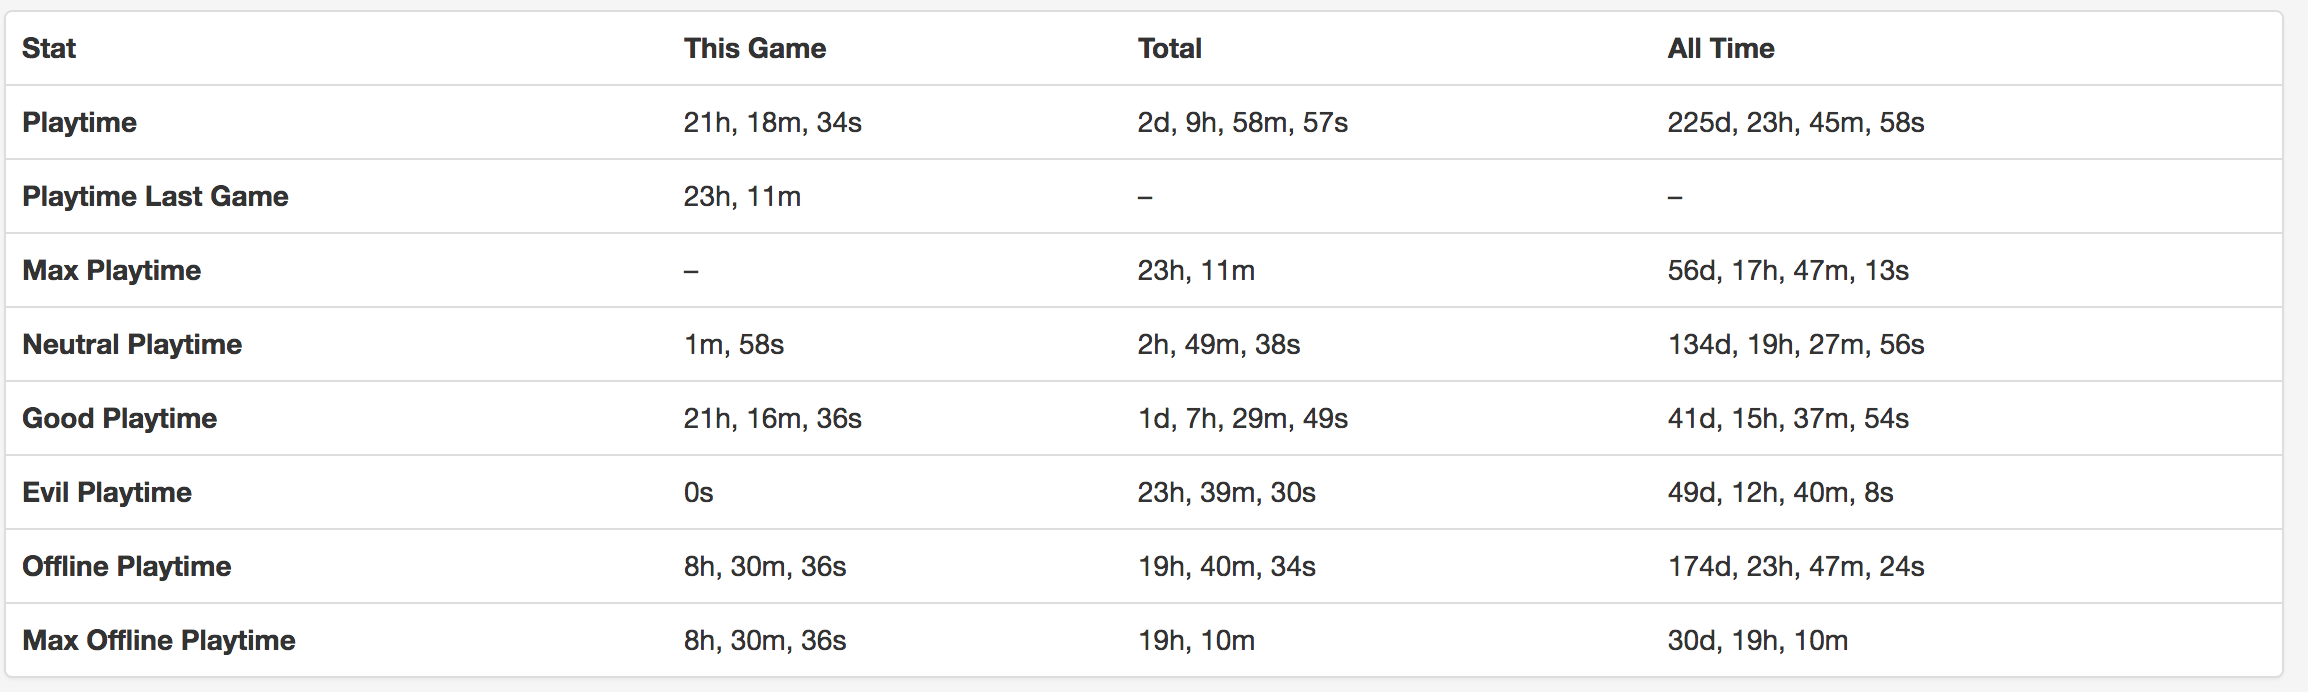Click the This Game column header
The width and height of the screenshot is (2308, 692).
[x=755, y=48]
